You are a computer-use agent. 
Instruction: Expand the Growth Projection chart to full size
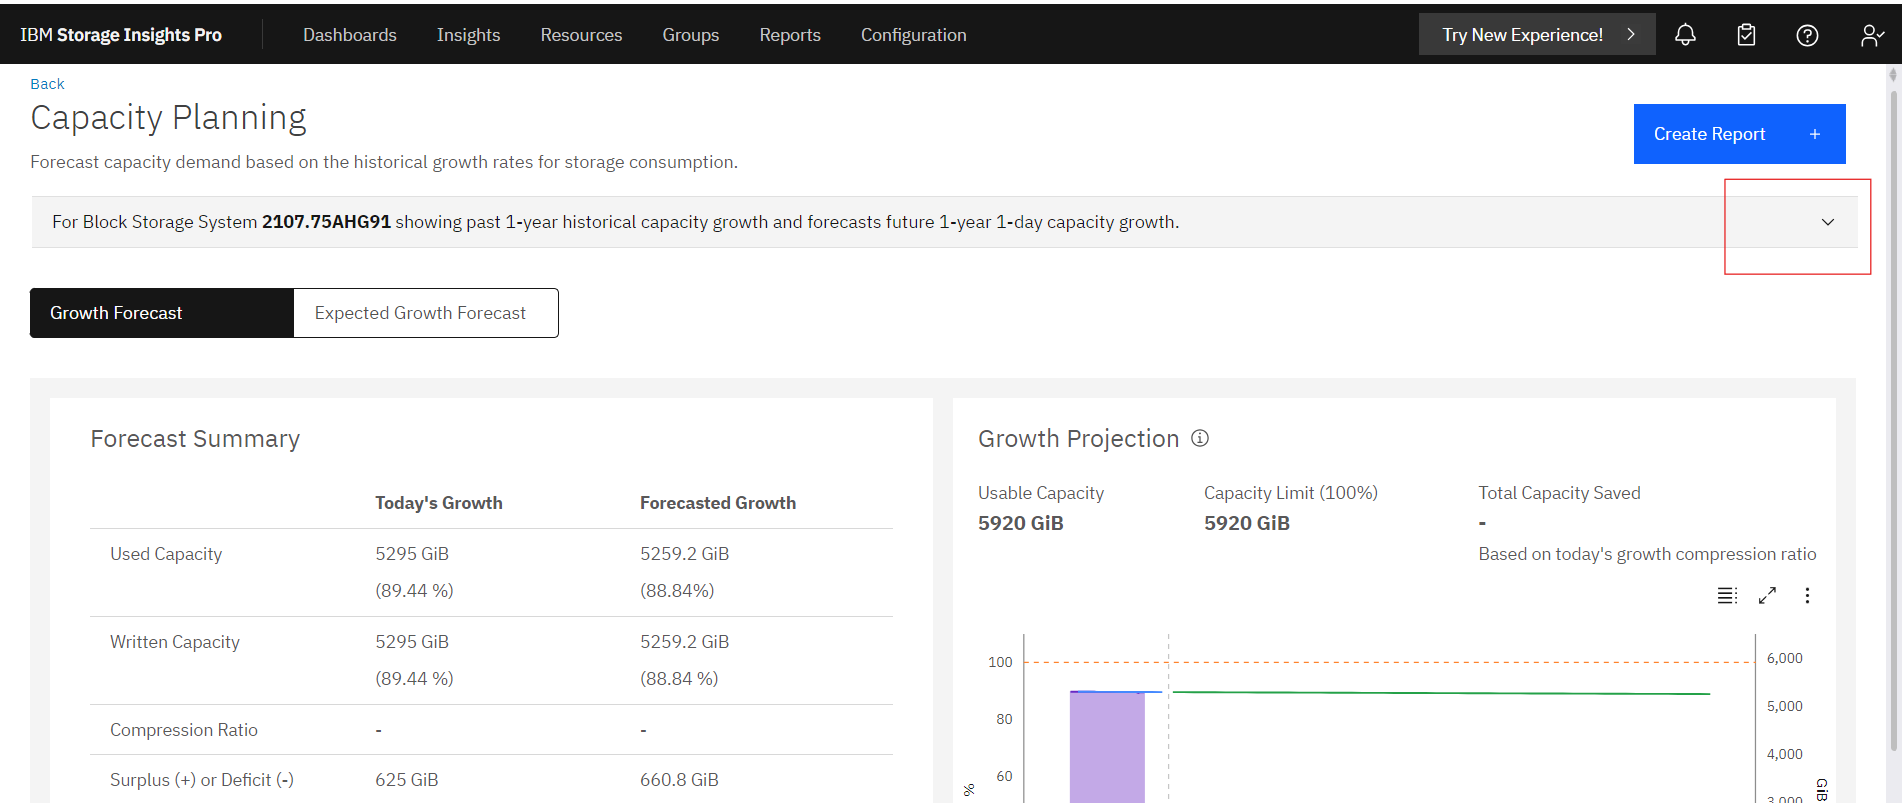click(x=1767, y=595)
